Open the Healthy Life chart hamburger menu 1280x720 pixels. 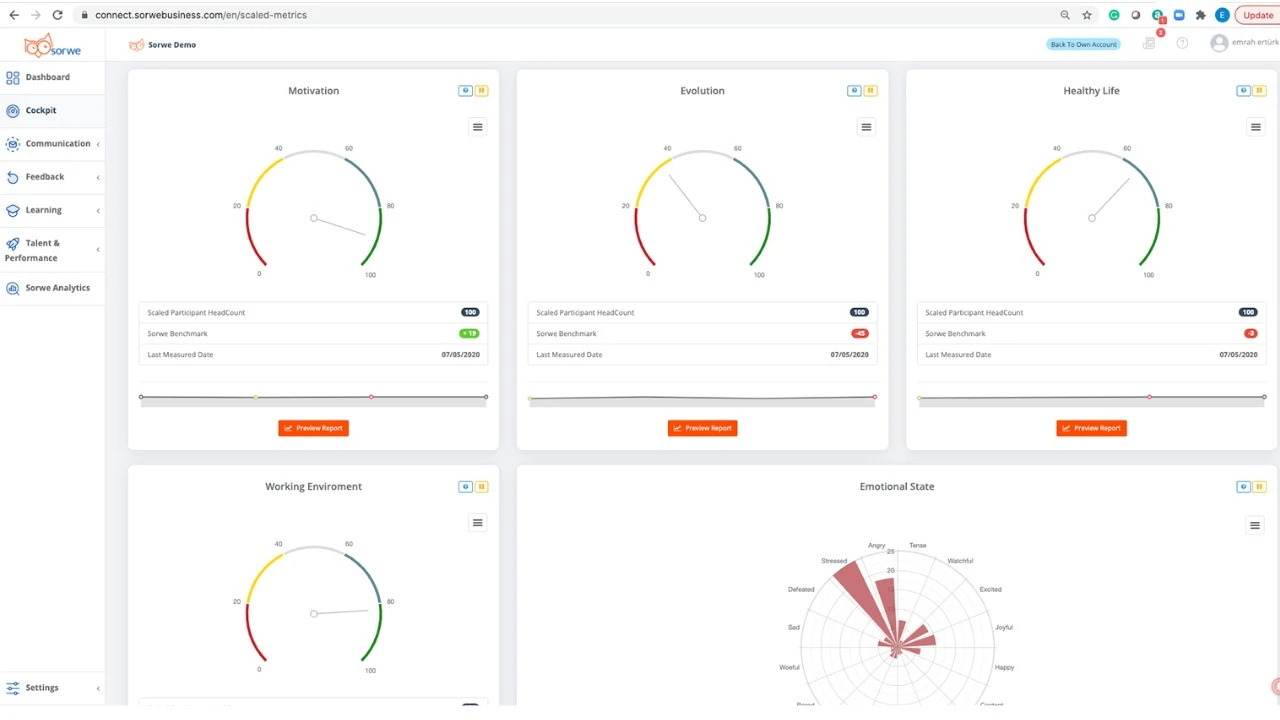point(1256,127)
